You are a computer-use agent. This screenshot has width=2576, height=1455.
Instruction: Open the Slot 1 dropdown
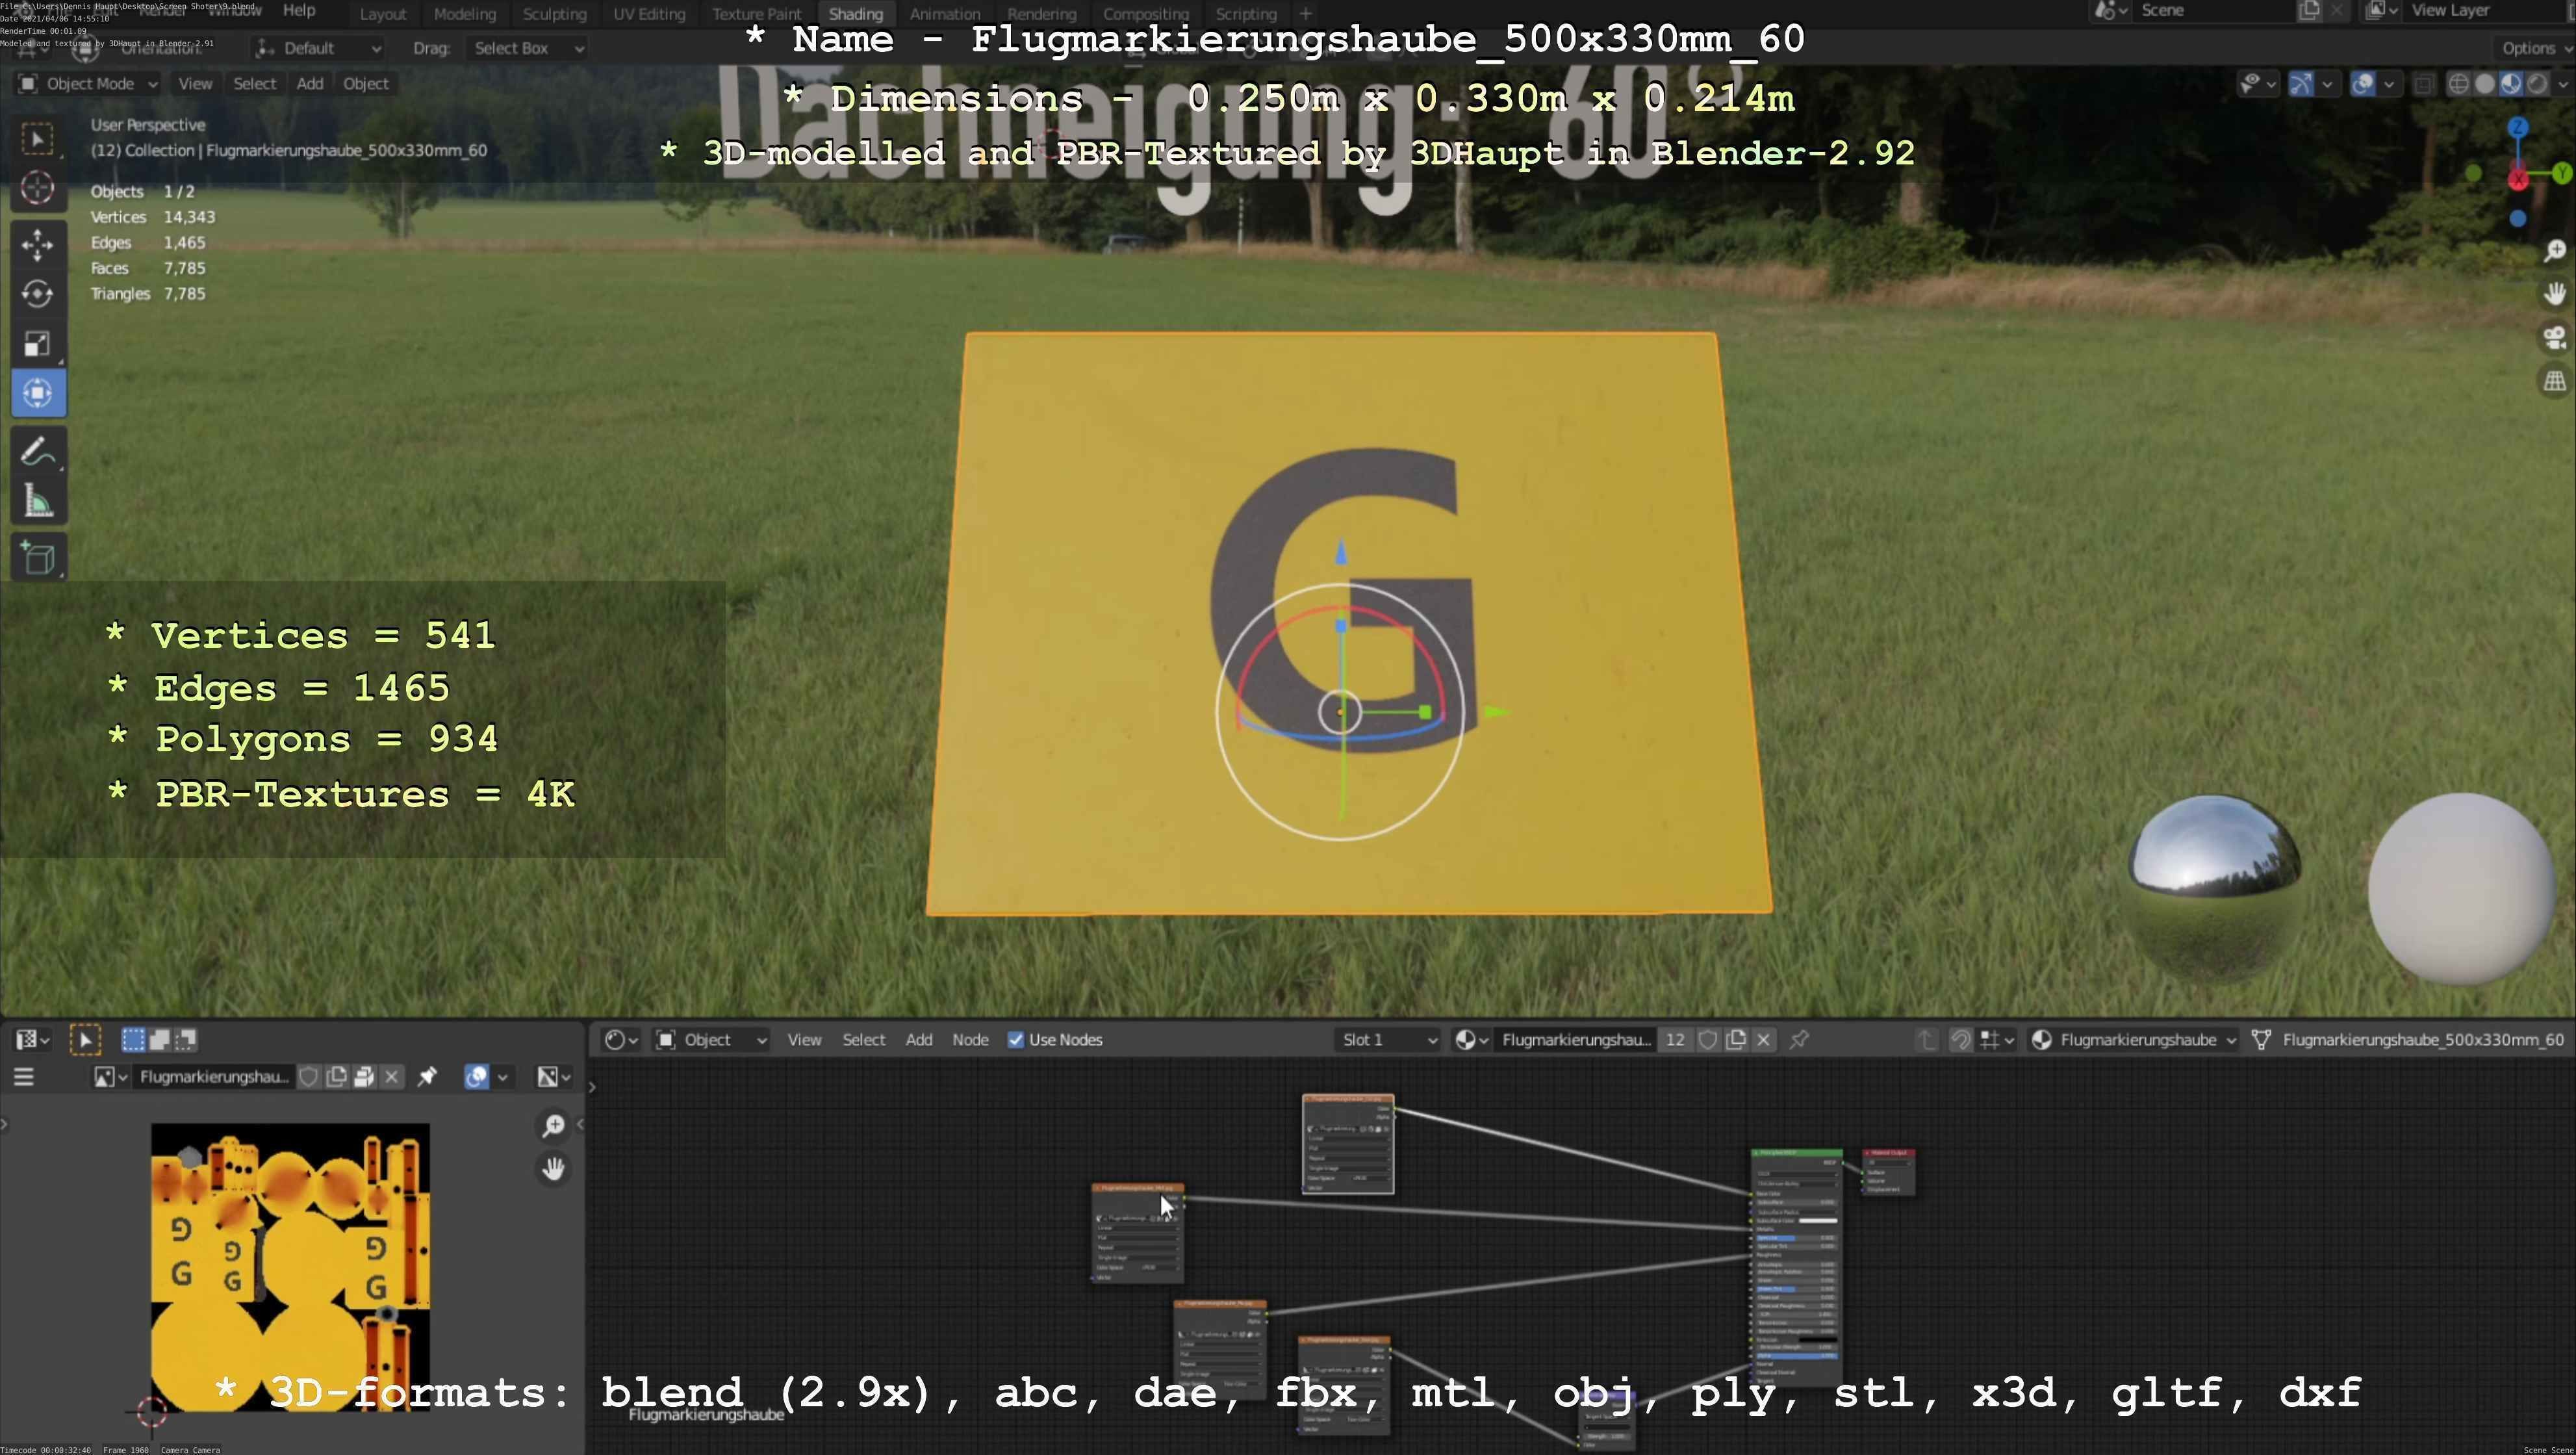(1388, 1040)
